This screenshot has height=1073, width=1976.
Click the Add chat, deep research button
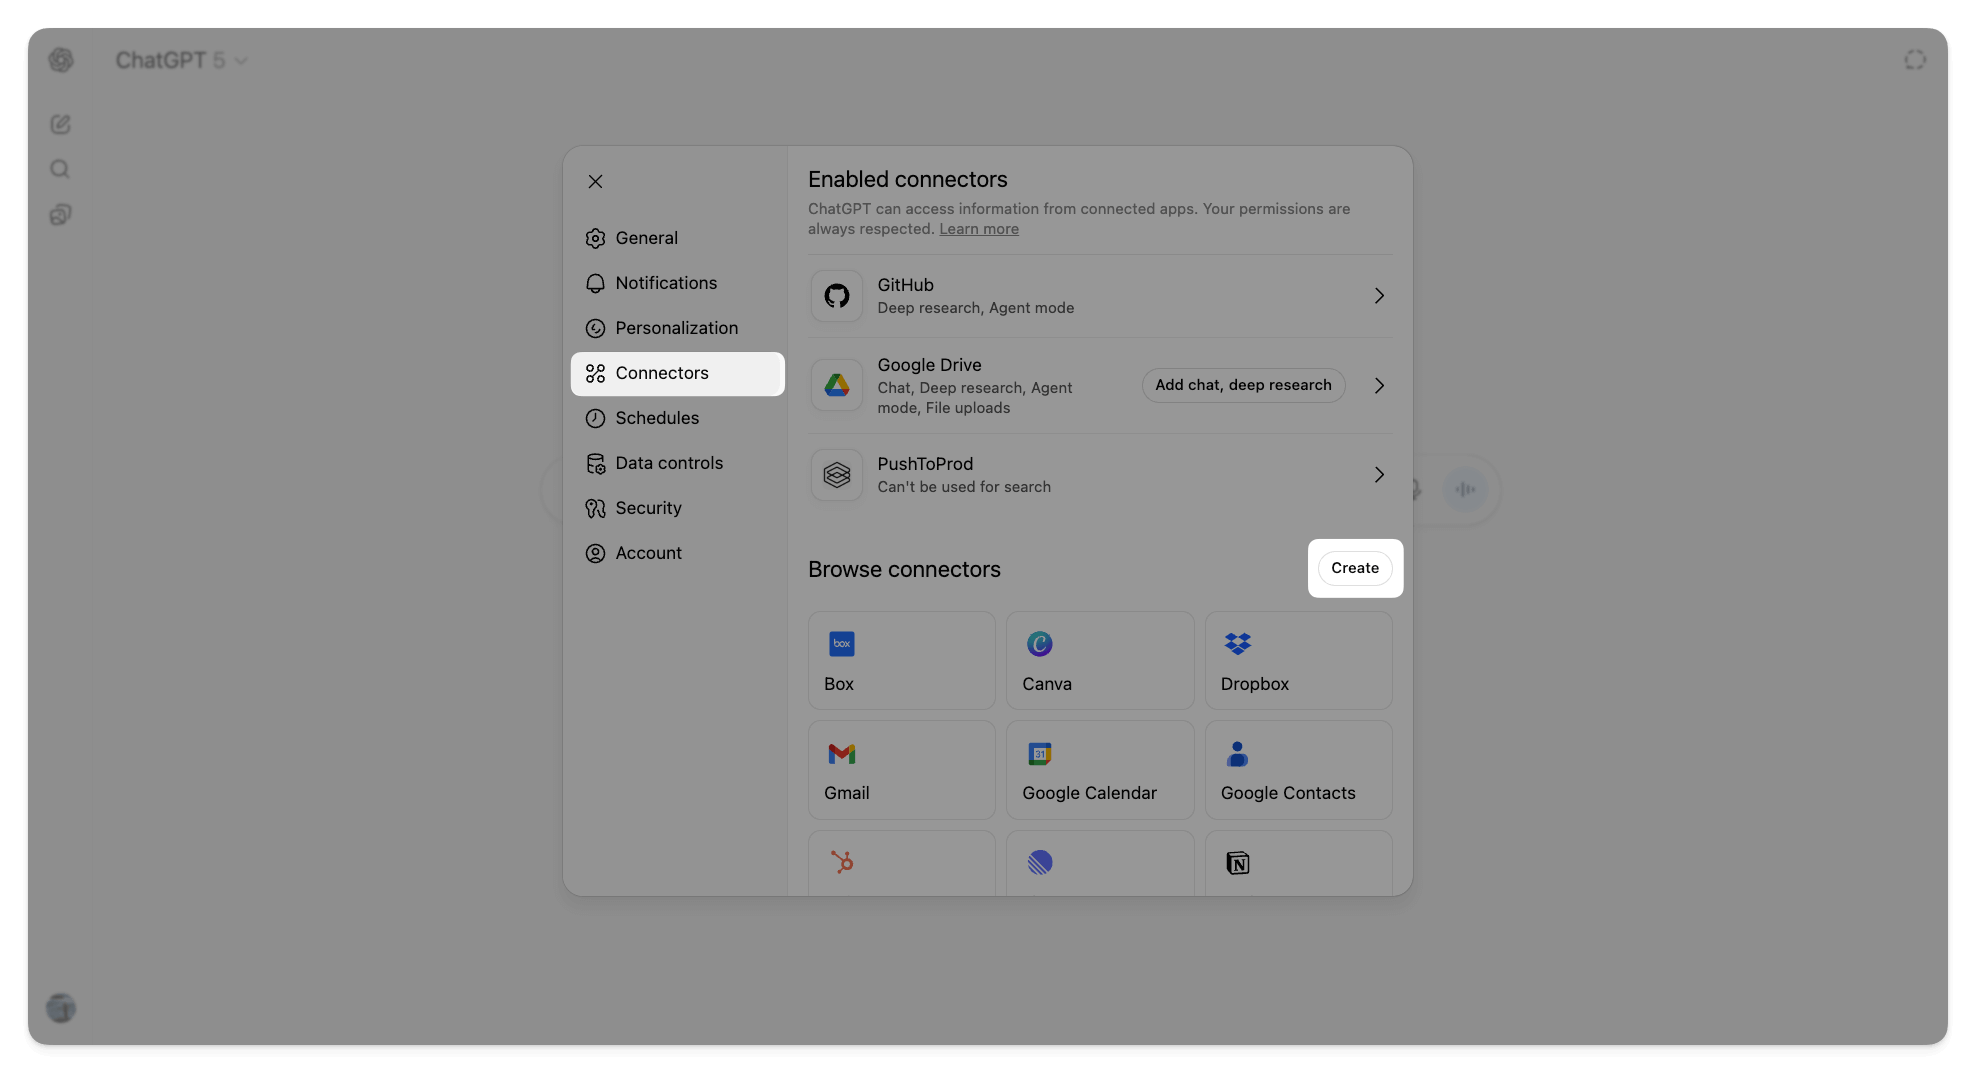pyautogui.click(x=1243, y=385)
